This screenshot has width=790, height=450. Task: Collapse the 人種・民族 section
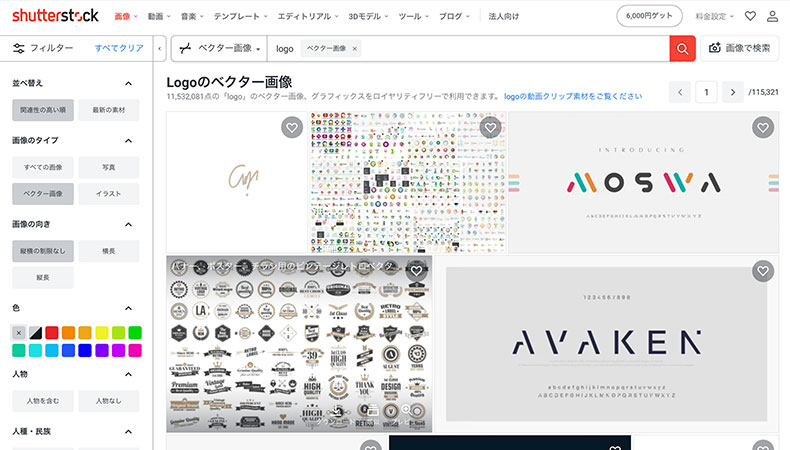pos(128,431)
